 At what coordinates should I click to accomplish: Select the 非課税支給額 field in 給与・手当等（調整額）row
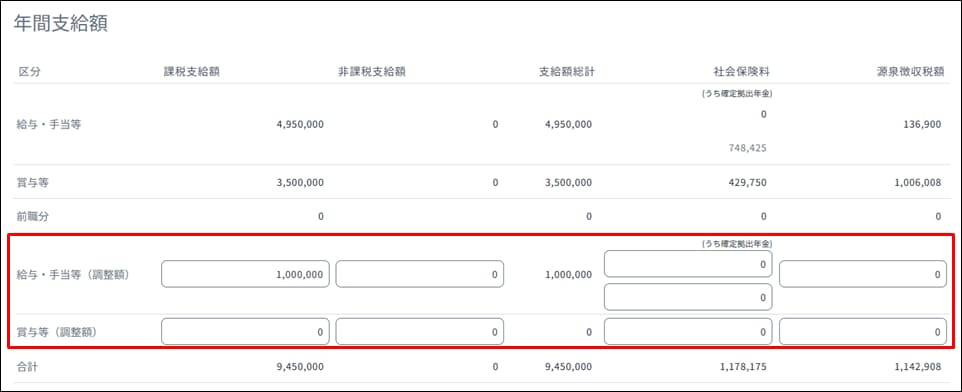click(x=420, y=274)
